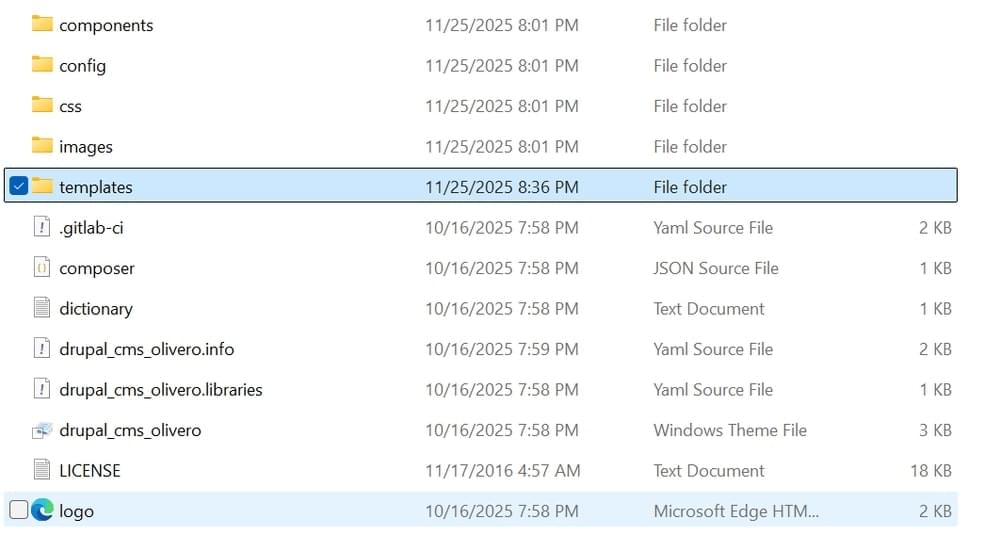The image size is (1000, 551).
Task: Click the LICENSE text document icon
Action: click(42, 470)
